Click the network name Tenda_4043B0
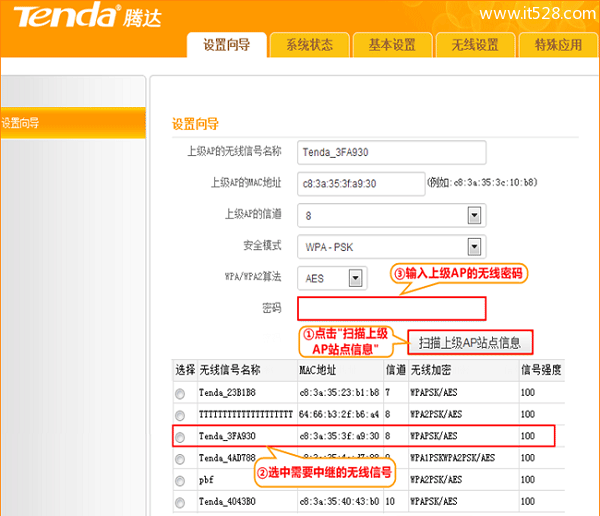This screenshot has height=516, width=600. [227, 502]
